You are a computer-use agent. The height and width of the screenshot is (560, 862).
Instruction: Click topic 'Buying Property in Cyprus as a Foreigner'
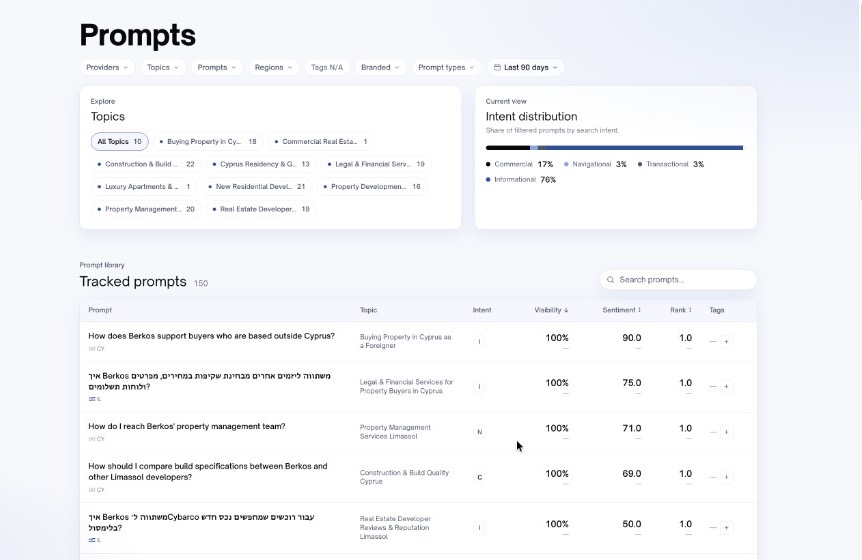pyautogui.click(x=405, y=341)
